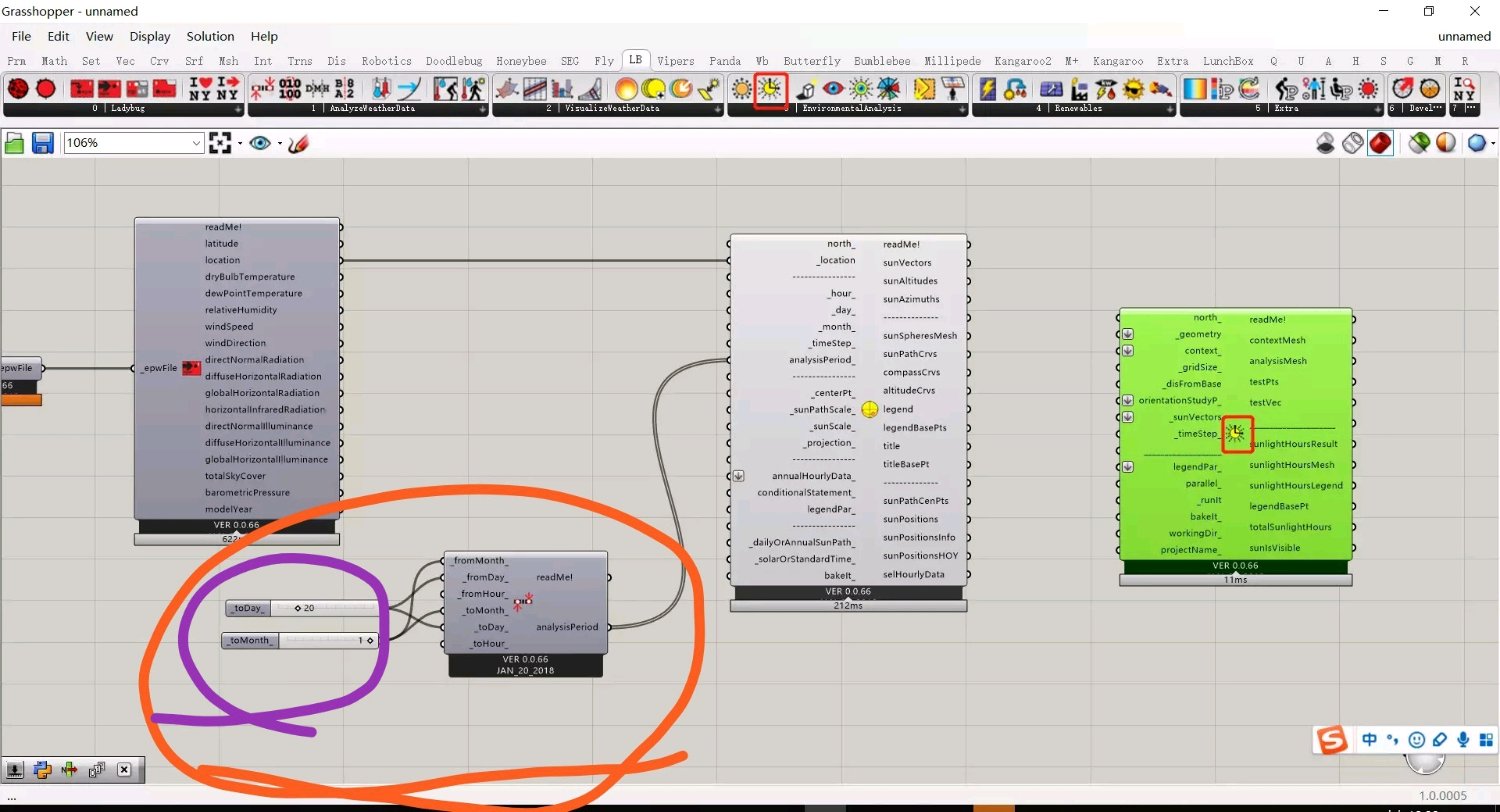Screen dimensions: 1500x812
Task: Close the bottom-left widget toolbar
Action: 124,770
